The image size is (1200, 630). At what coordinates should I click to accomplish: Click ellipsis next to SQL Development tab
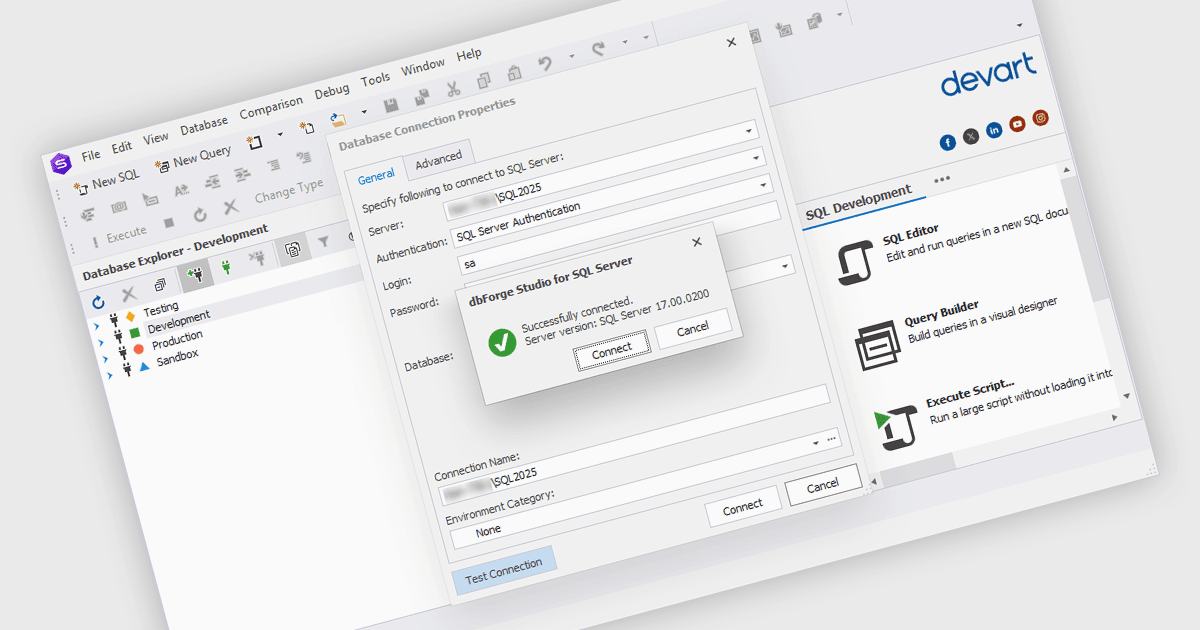click(x=942, y=179)
